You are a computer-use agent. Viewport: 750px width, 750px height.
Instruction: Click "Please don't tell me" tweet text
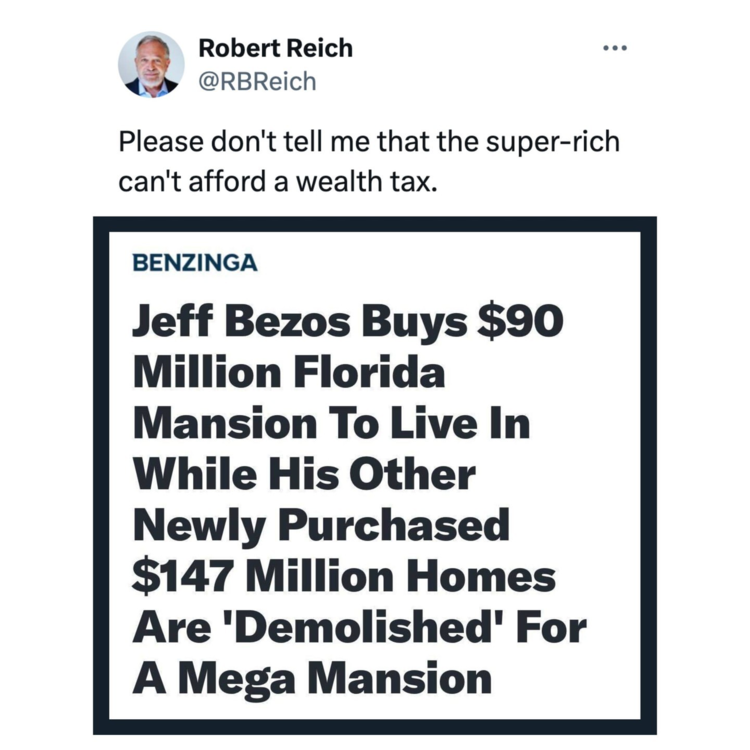248,142
